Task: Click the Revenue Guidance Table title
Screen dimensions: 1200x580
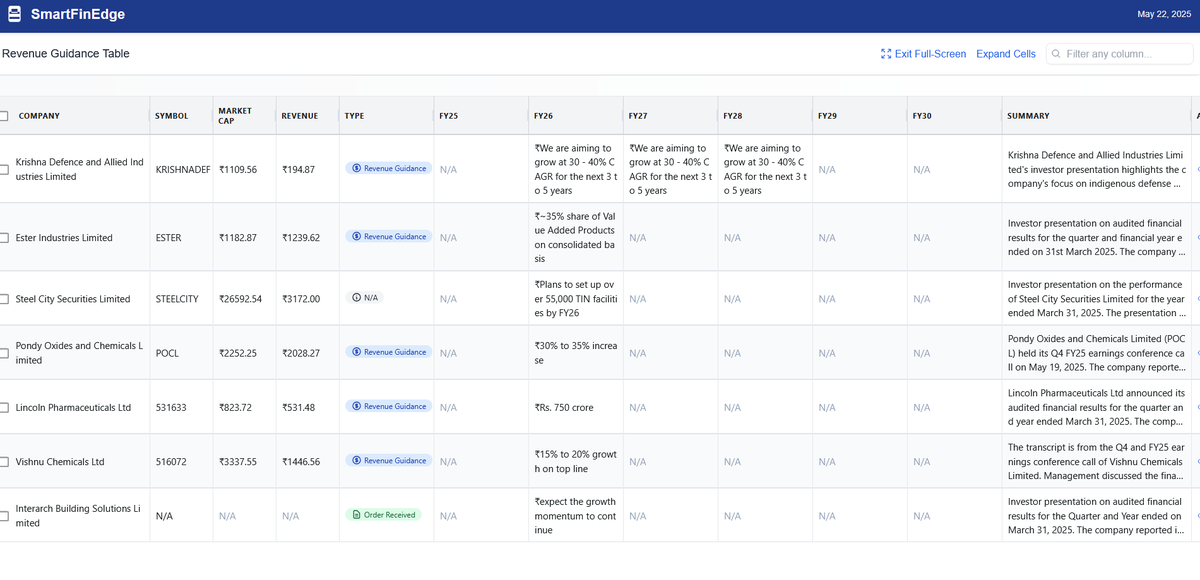Action: [66, 54]
